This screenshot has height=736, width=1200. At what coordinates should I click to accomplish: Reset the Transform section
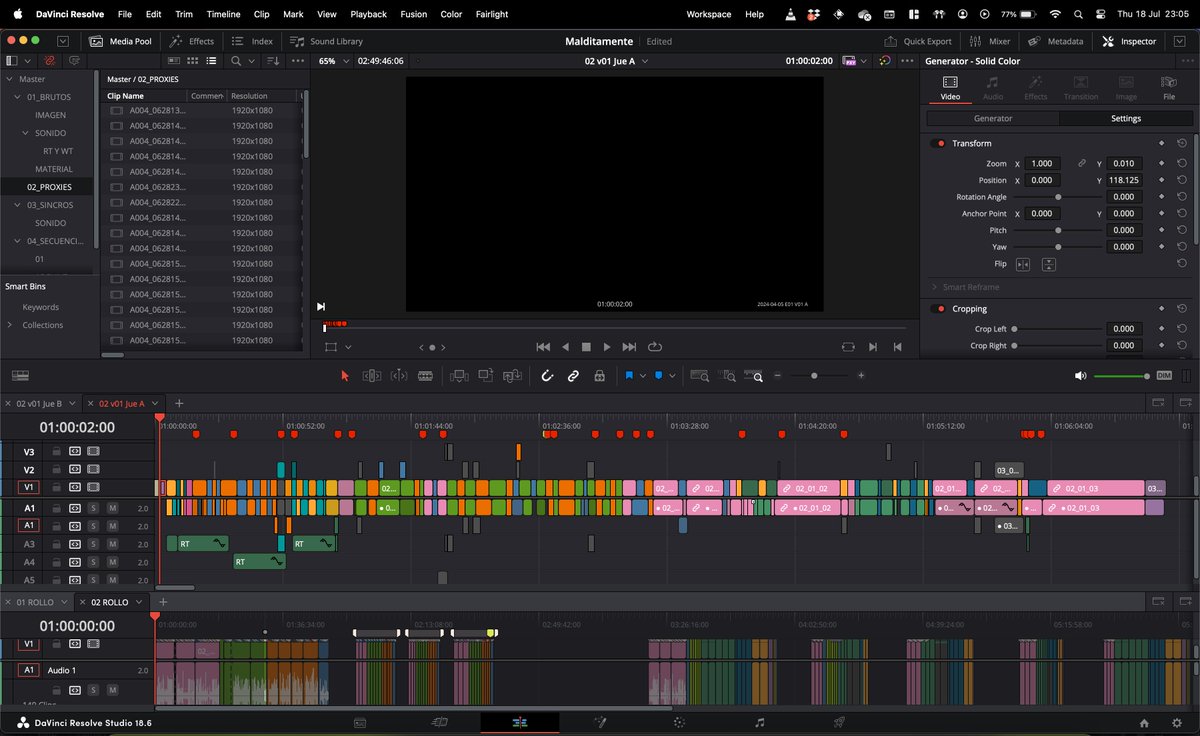1181,144
